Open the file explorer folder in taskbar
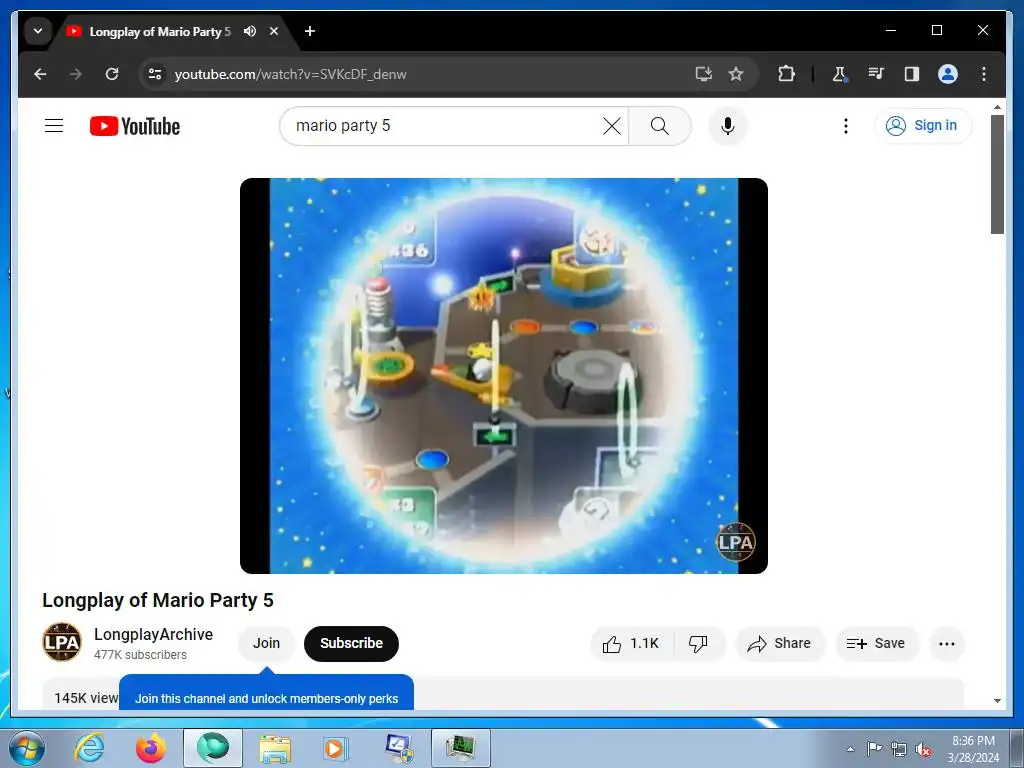Screen dimensions: 1024x768 pyautogui.click(x=275, y=748)
